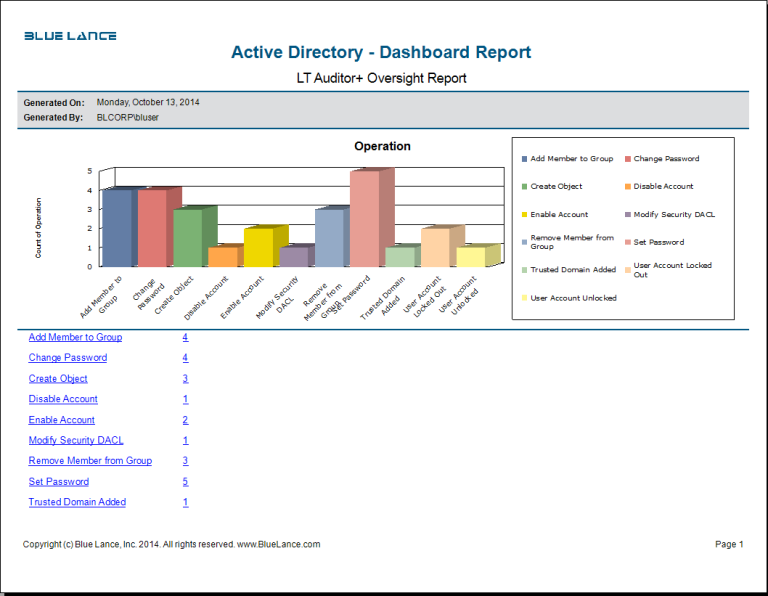Open the Modify Security DACL link
Viewport: 768px width, 596px height.
[76, 440]
